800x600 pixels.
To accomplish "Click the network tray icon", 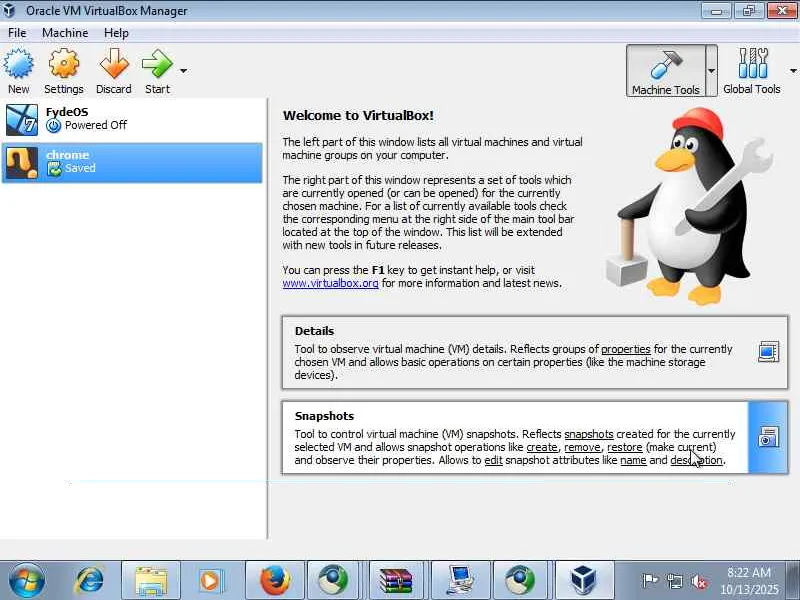I will [x=674, y=581].
